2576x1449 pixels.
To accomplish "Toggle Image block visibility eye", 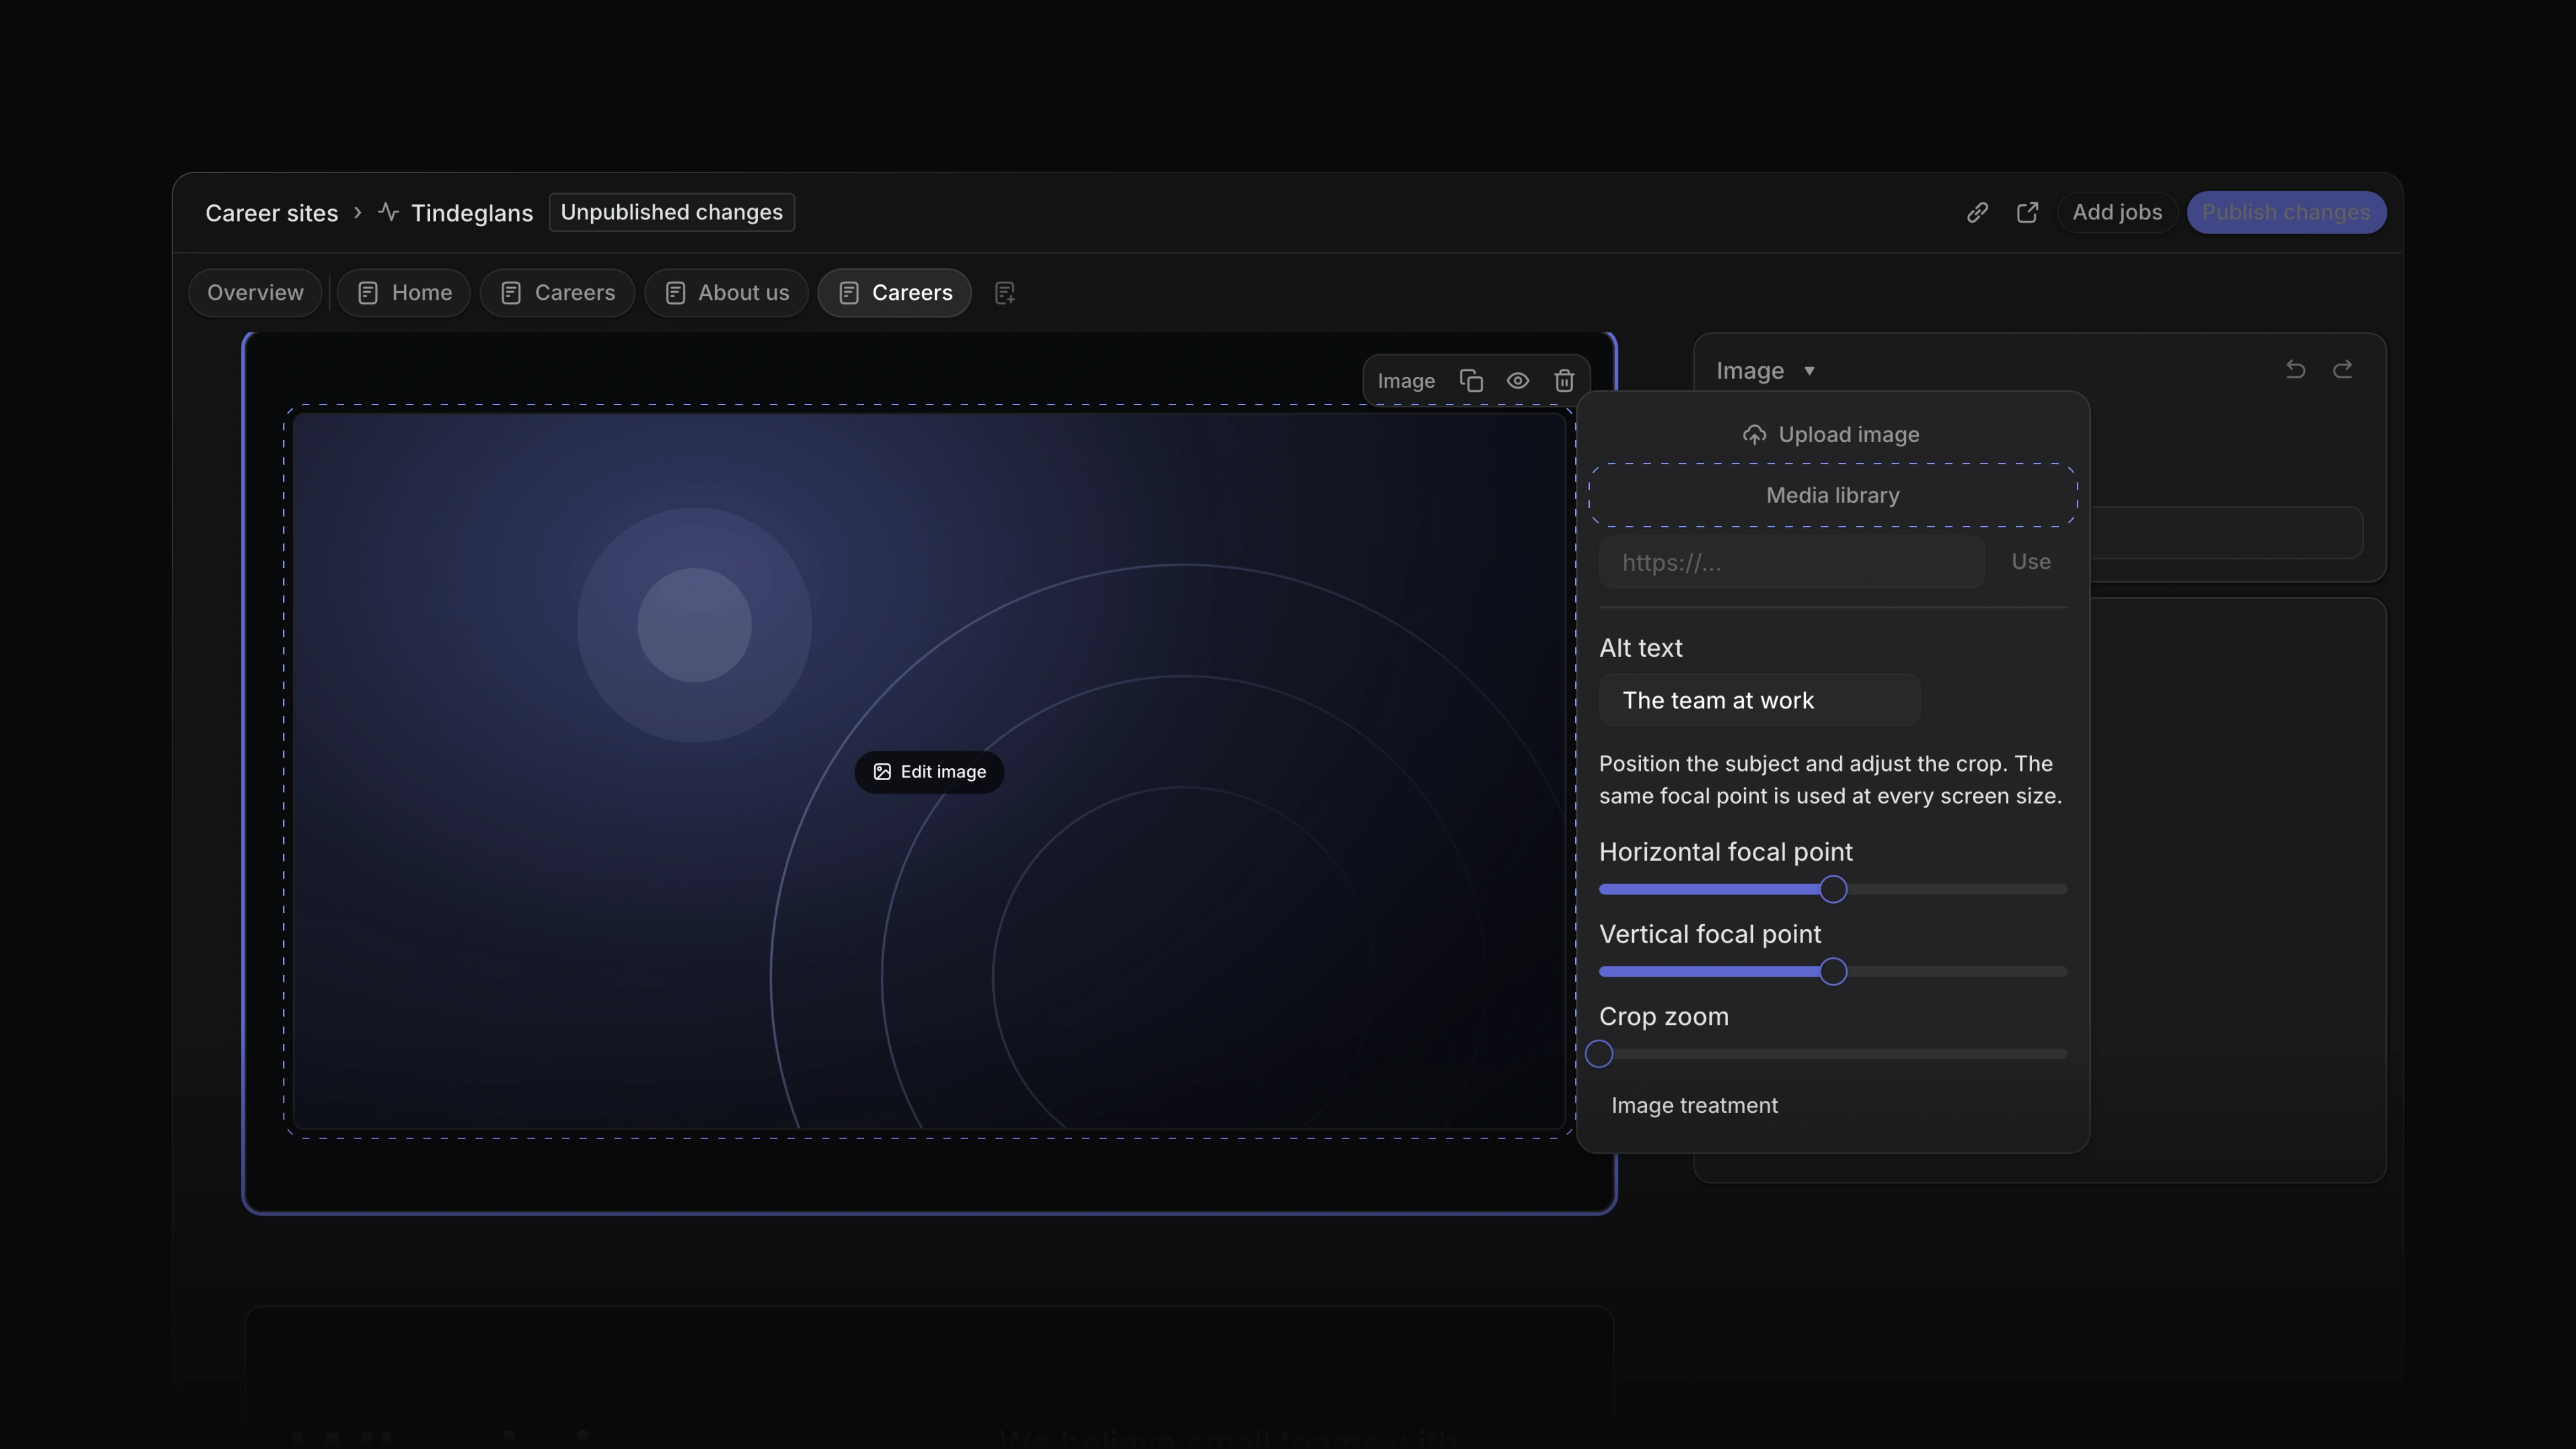I will tap(1518, 381).
